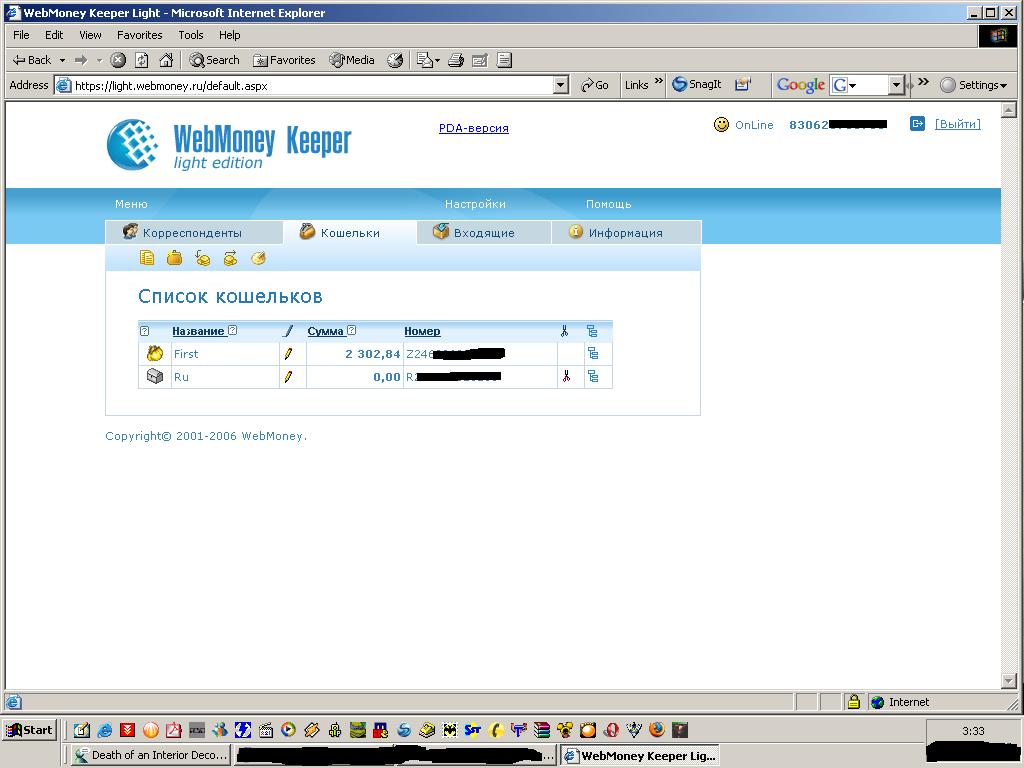Click the logout door icon near Выйти

coord(917,123)
